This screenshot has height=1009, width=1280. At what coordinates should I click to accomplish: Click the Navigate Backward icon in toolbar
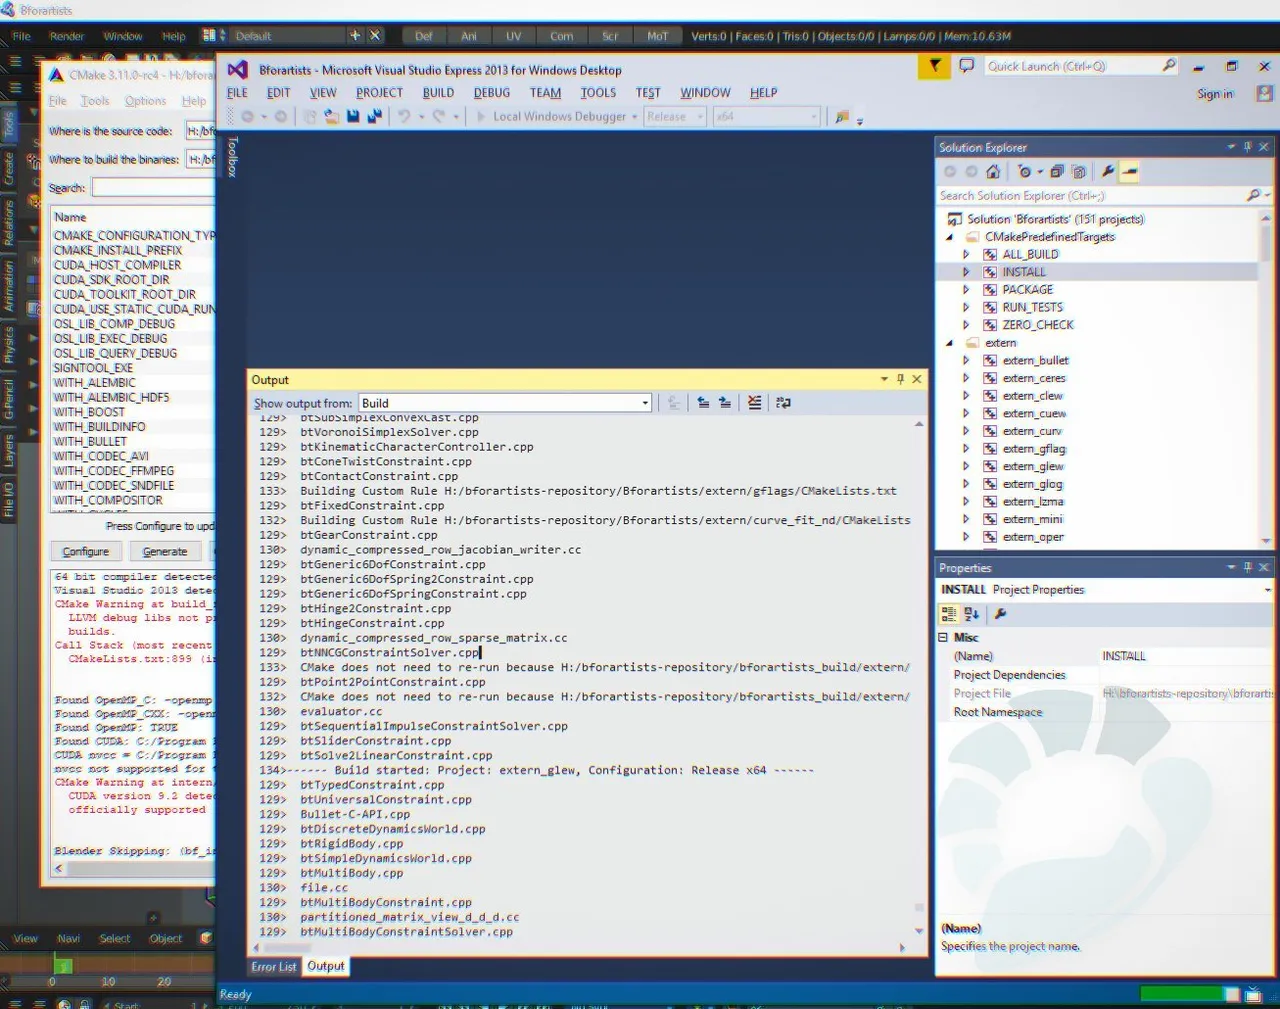[x=248, y=116]
